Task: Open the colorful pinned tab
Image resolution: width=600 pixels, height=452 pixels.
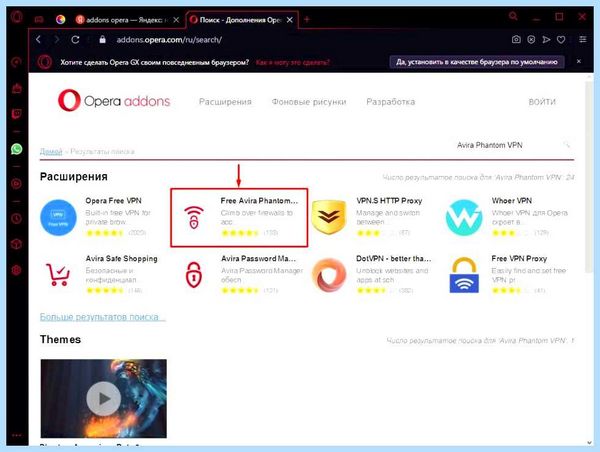Action: pyautogui.click(x=60, y=20)
